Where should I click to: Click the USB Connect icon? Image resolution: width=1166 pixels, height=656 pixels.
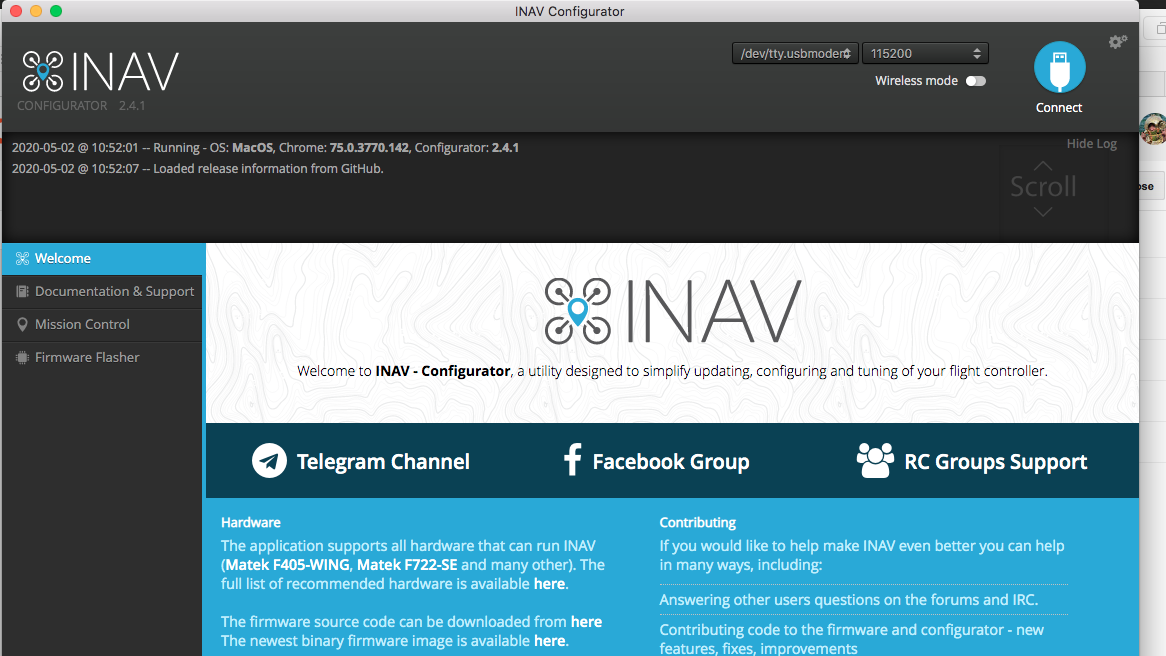(1060, 67)
